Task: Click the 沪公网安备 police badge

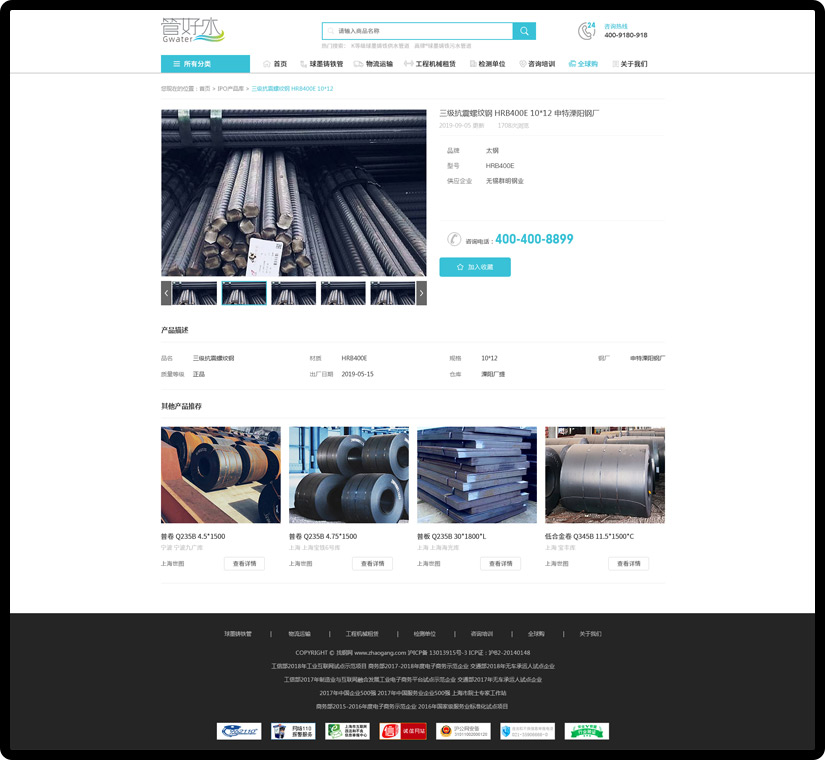Action: (x=459, y=731)
